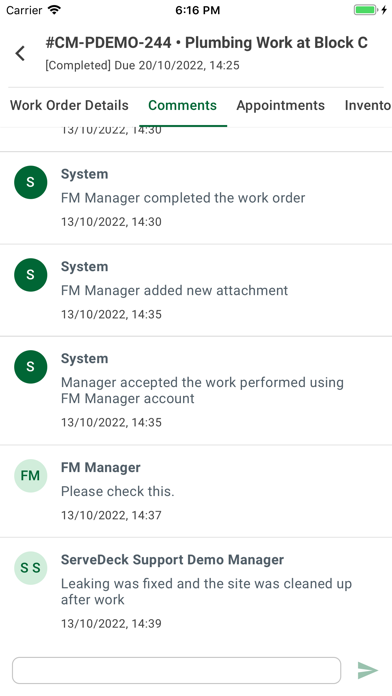Open the Work Order Details tab

tap(69, 105)
